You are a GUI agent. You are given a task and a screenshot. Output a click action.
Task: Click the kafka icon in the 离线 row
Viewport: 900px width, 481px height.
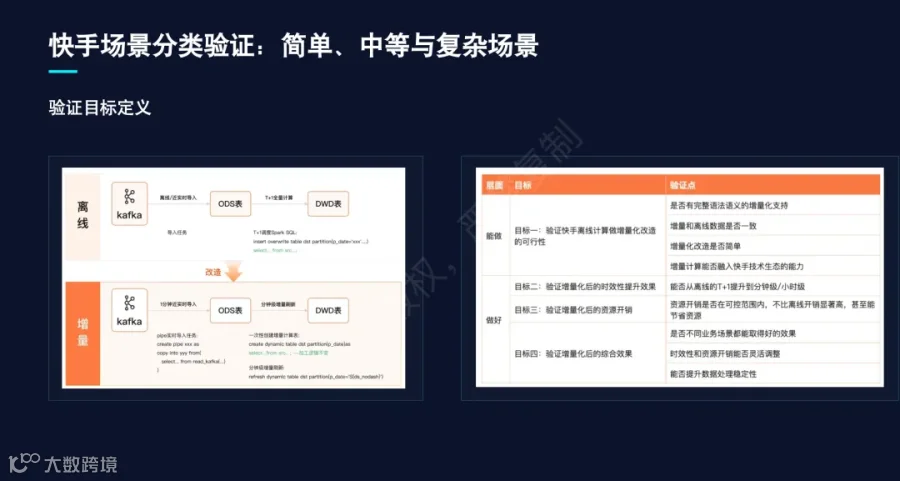tap(129, 203)
